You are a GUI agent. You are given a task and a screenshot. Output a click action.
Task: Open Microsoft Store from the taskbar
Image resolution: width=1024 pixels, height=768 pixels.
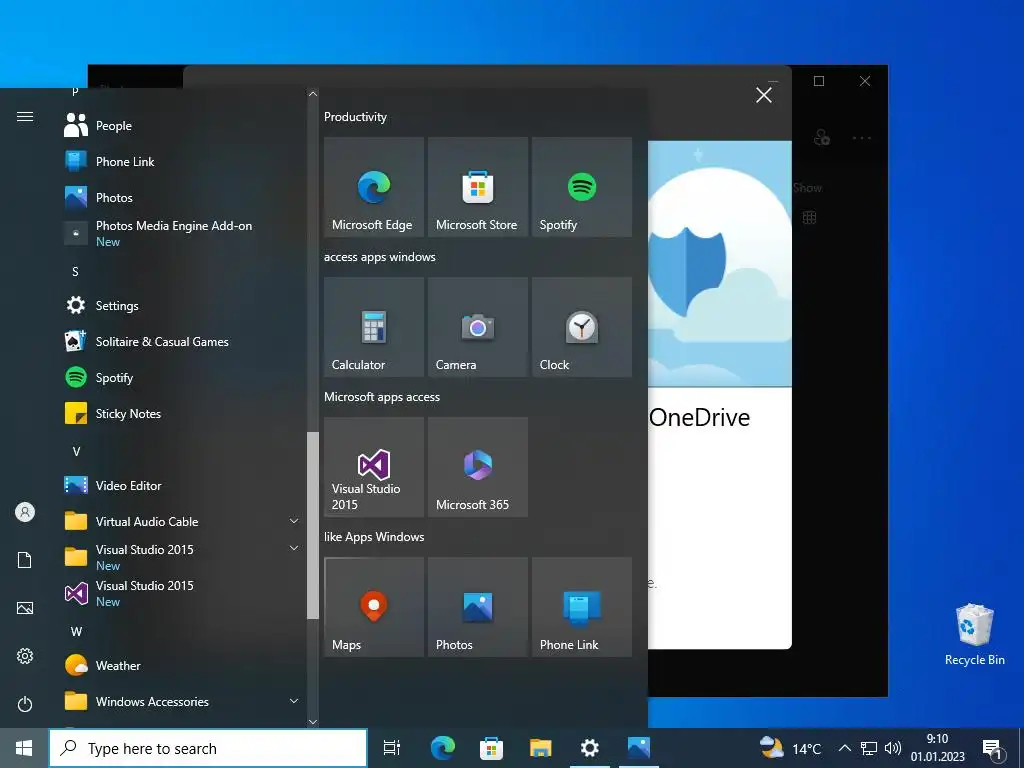(491, 748)
